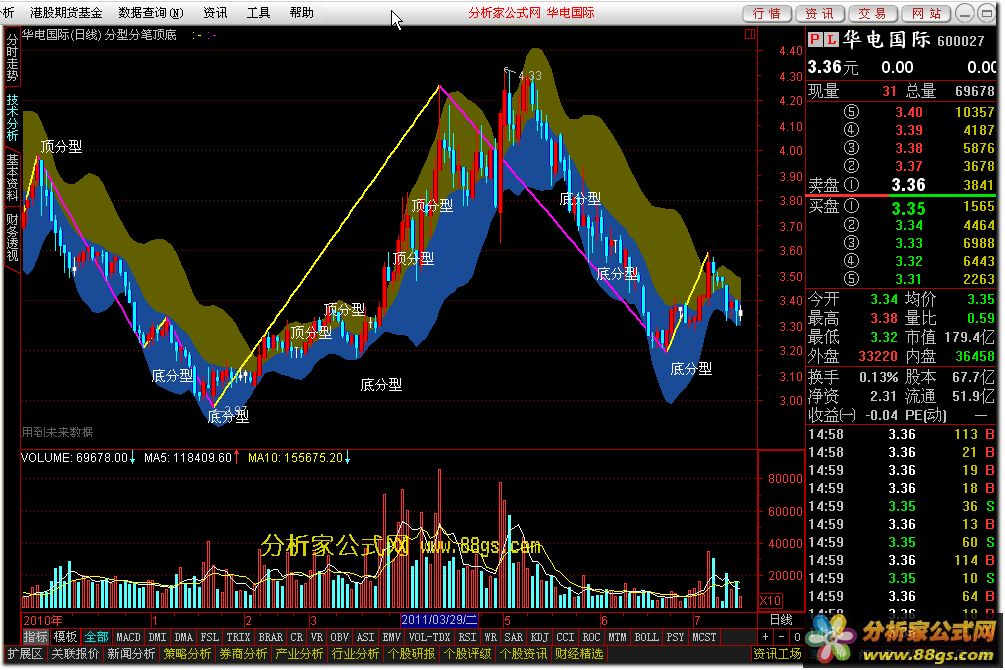Open the 个股评级 tab
Screen dimensions: 1005x670
(x=467, y=653)
